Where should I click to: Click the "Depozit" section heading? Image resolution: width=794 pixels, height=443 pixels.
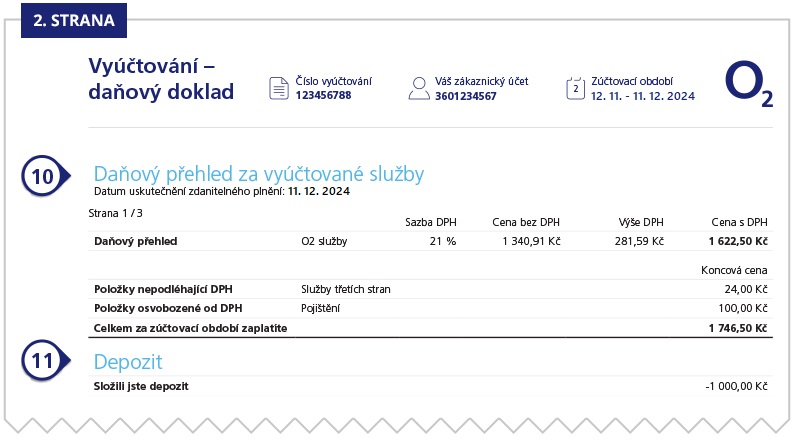click(x=127, y=361)
